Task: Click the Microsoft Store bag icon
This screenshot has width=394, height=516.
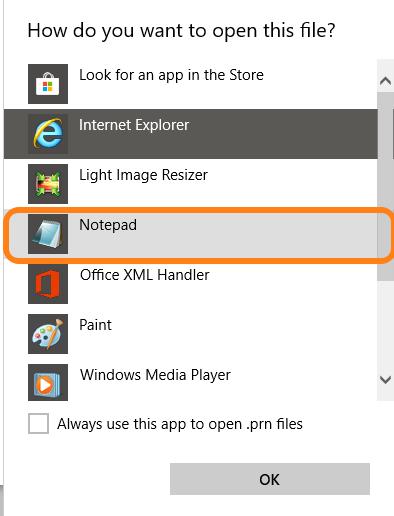Action: click(x=48, y=84)
